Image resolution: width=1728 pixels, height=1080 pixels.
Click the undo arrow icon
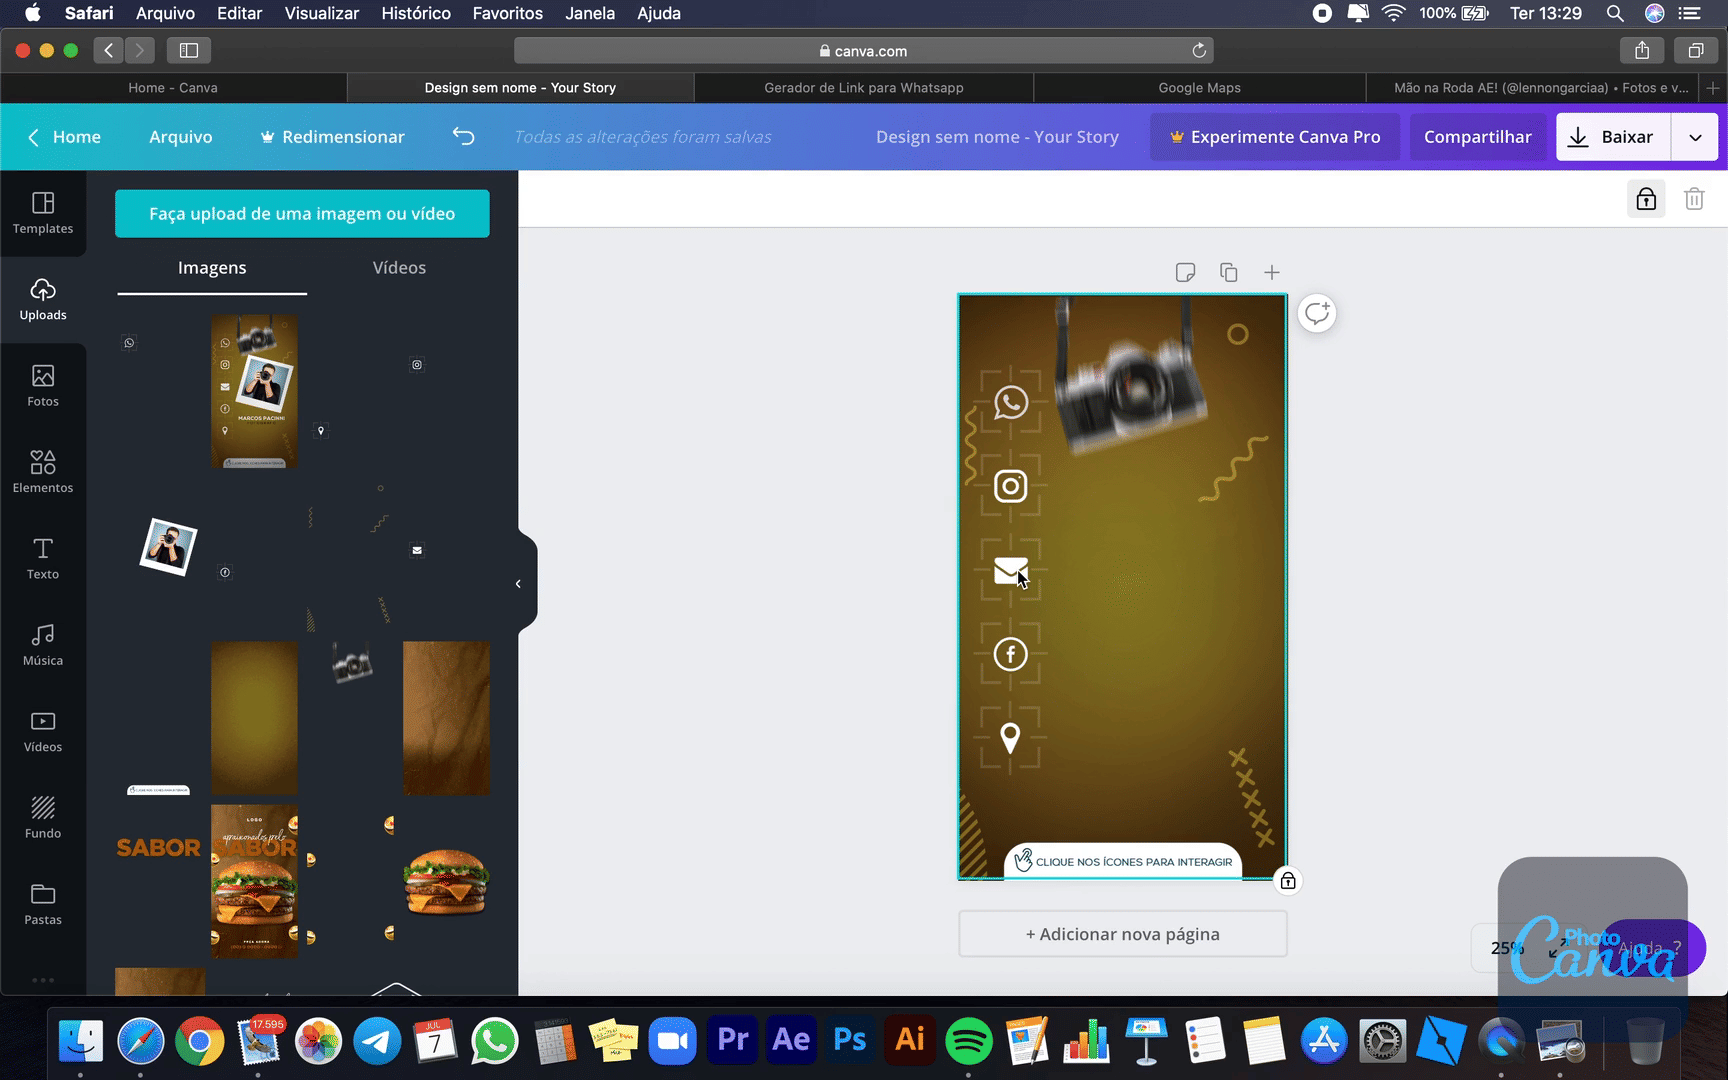click(x=463, y=137)
